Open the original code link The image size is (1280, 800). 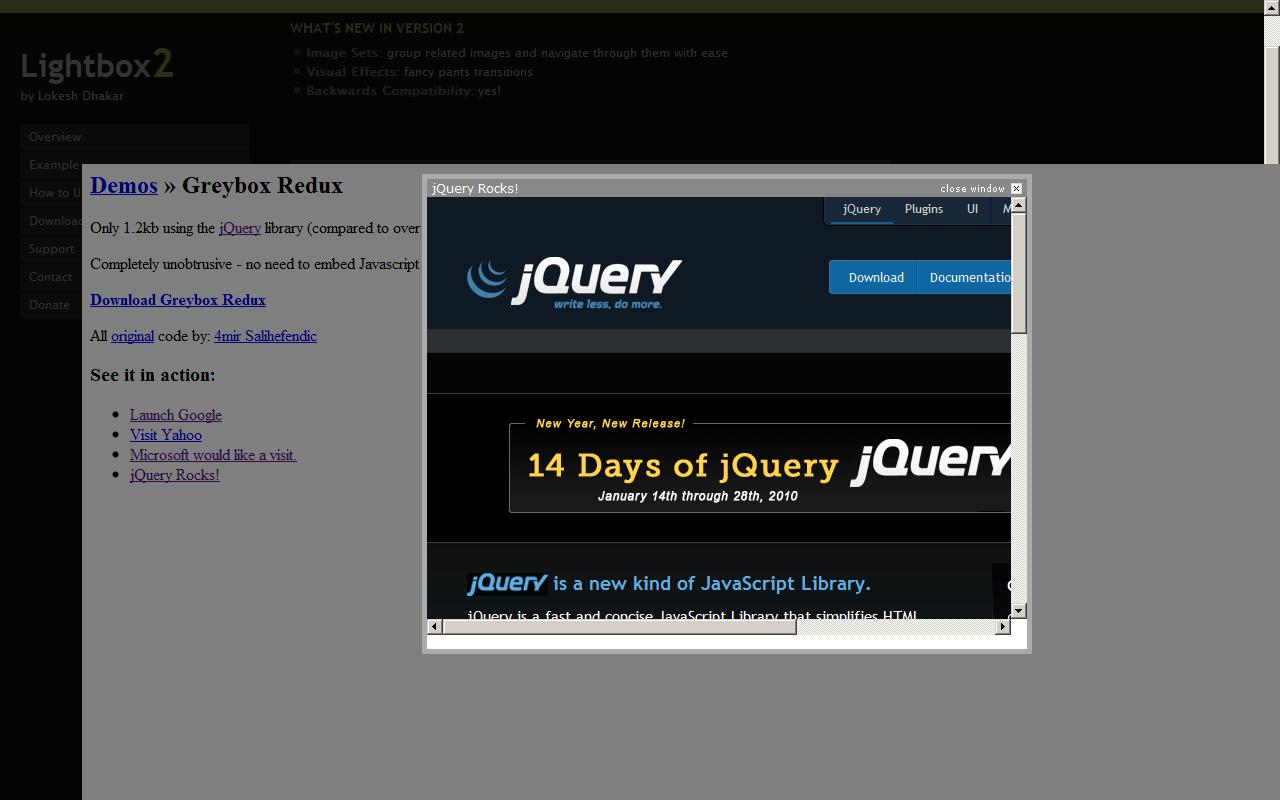[132, 336]
